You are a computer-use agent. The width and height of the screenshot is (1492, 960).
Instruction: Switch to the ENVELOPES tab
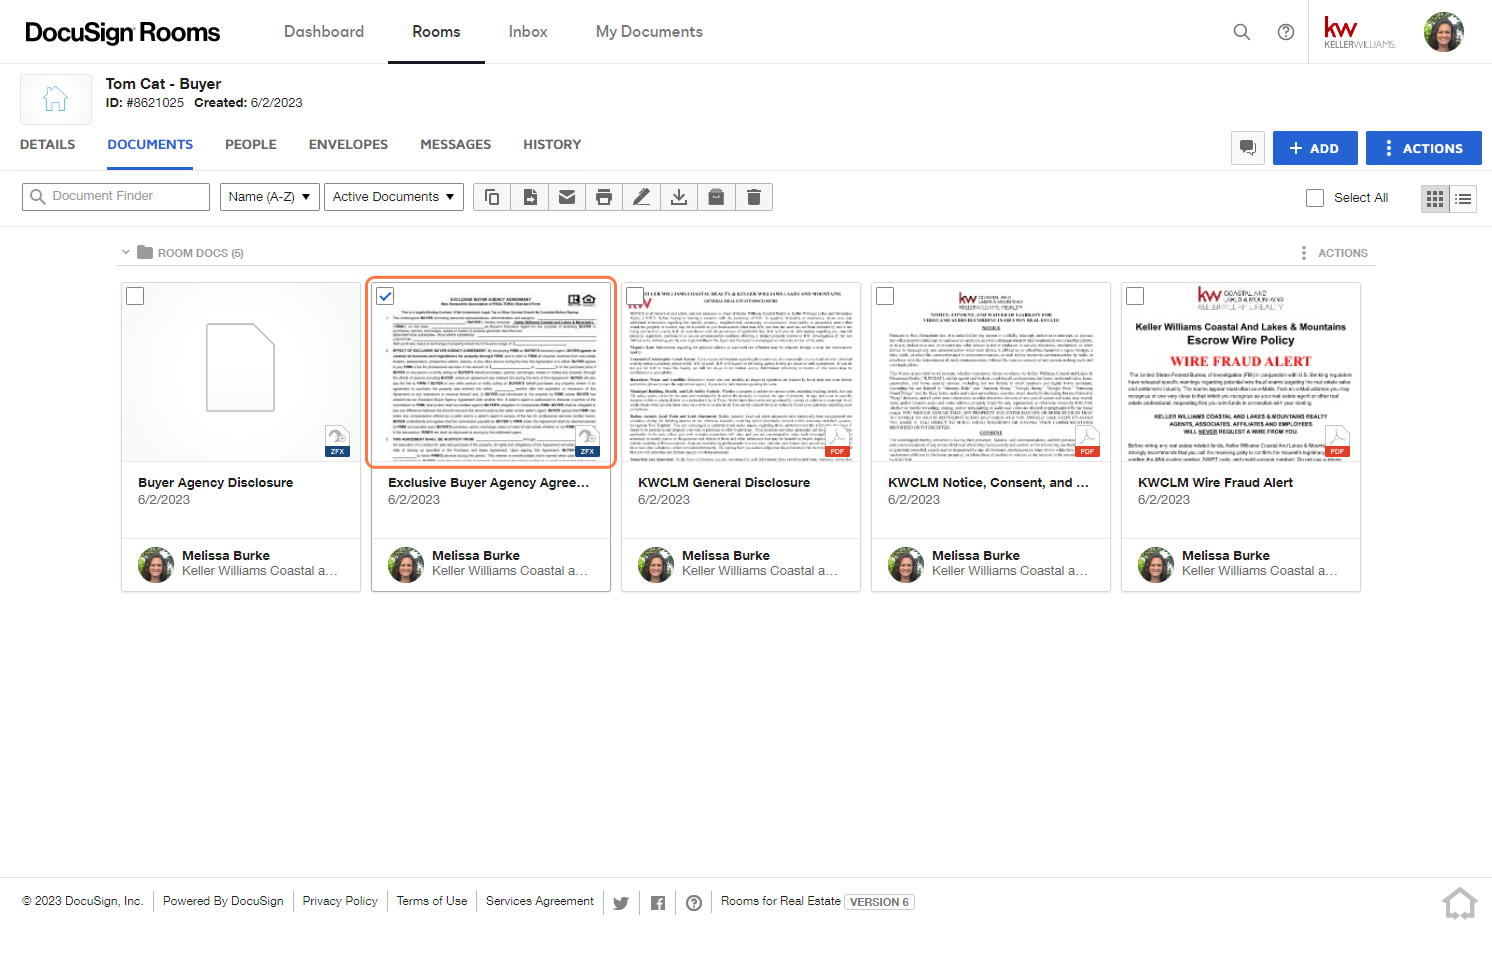tap(348, 145)
